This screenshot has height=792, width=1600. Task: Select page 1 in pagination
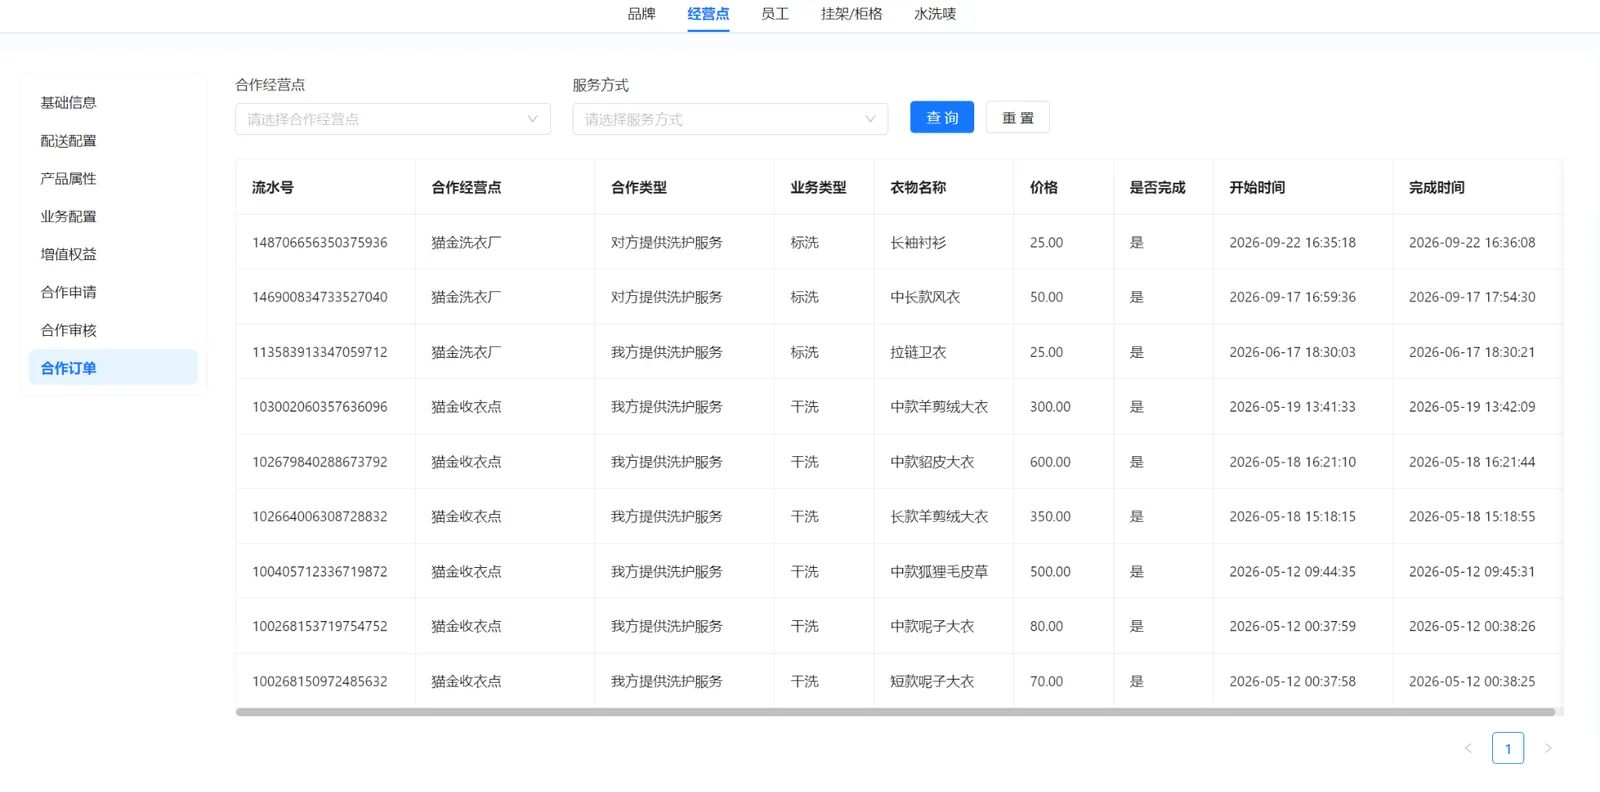[1508, 748]
